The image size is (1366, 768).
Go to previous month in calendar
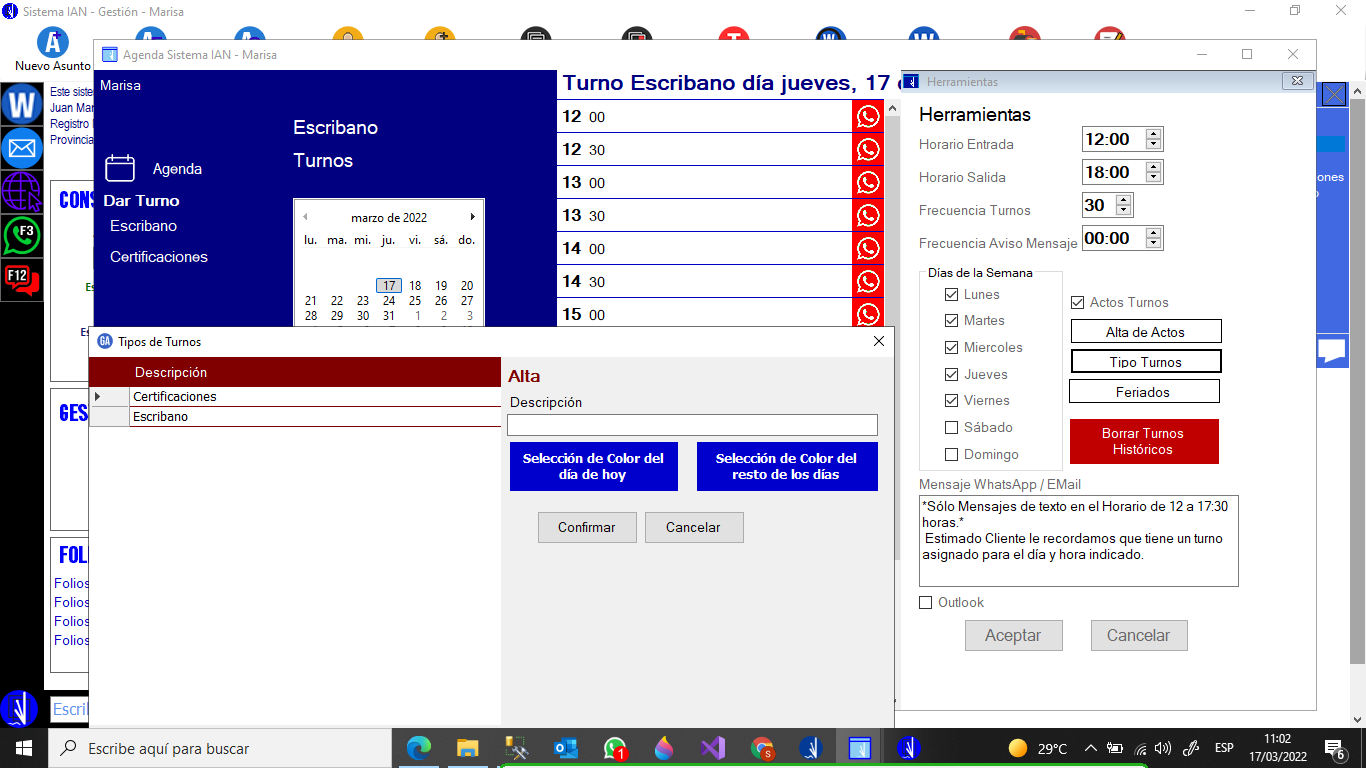(305, 217)
